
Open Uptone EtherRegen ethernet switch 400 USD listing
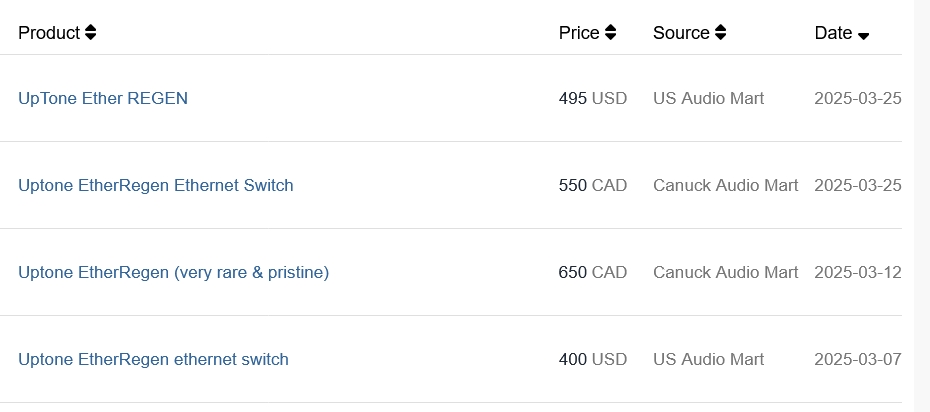[153, 359]
